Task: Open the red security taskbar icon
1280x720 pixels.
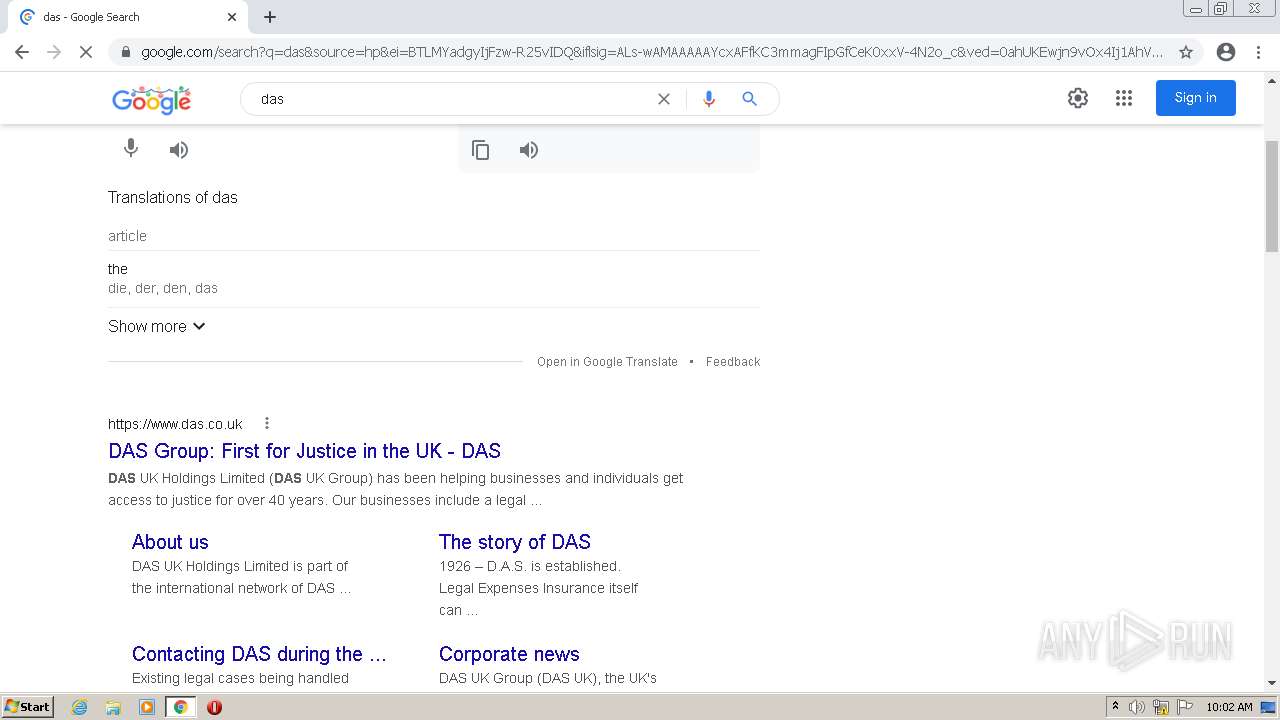Action: [214, 707]
